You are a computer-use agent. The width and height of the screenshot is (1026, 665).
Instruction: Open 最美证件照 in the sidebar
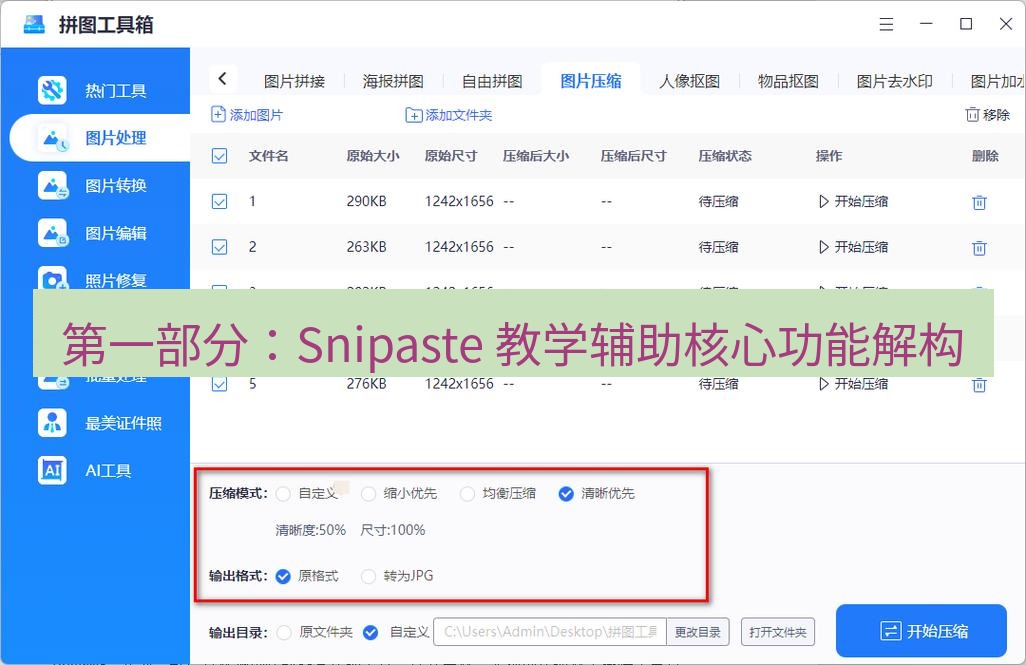tap(99, 423)
